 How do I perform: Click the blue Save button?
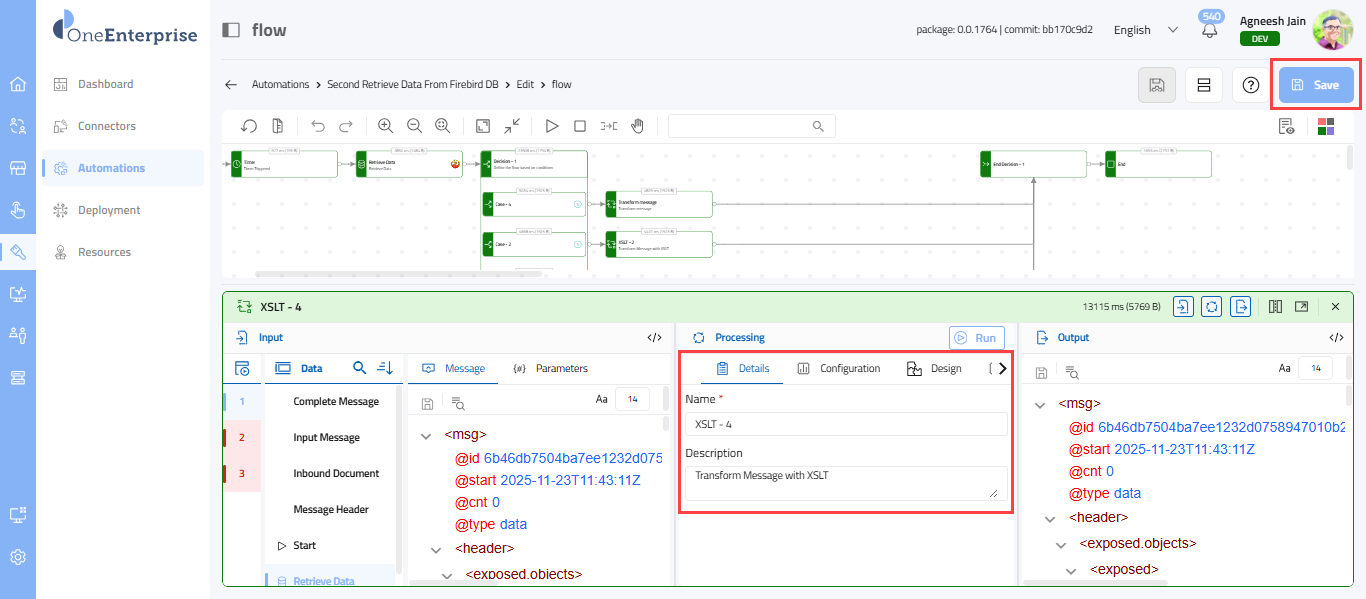[1315, 85]
